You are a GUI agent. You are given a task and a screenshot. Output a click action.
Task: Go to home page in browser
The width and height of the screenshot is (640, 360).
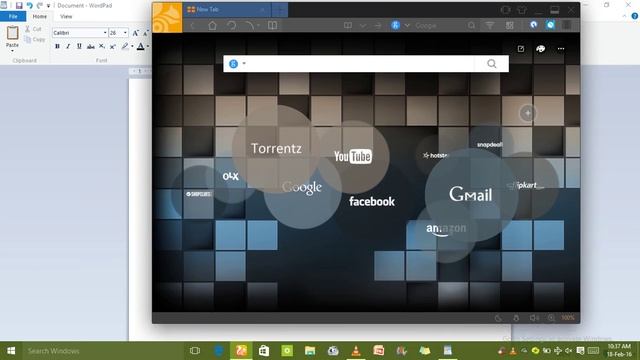(212, 25)
